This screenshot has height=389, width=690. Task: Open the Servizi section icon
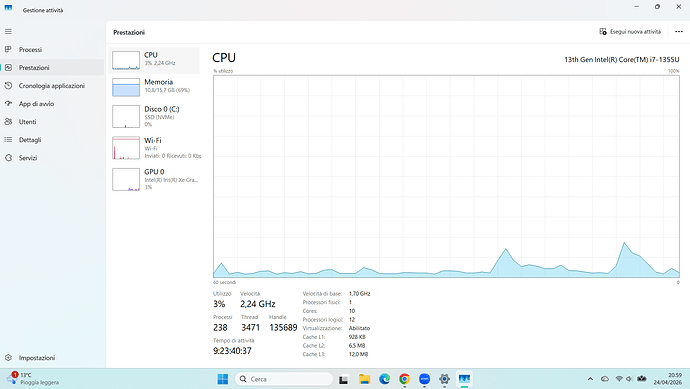(x=8, y=158)
